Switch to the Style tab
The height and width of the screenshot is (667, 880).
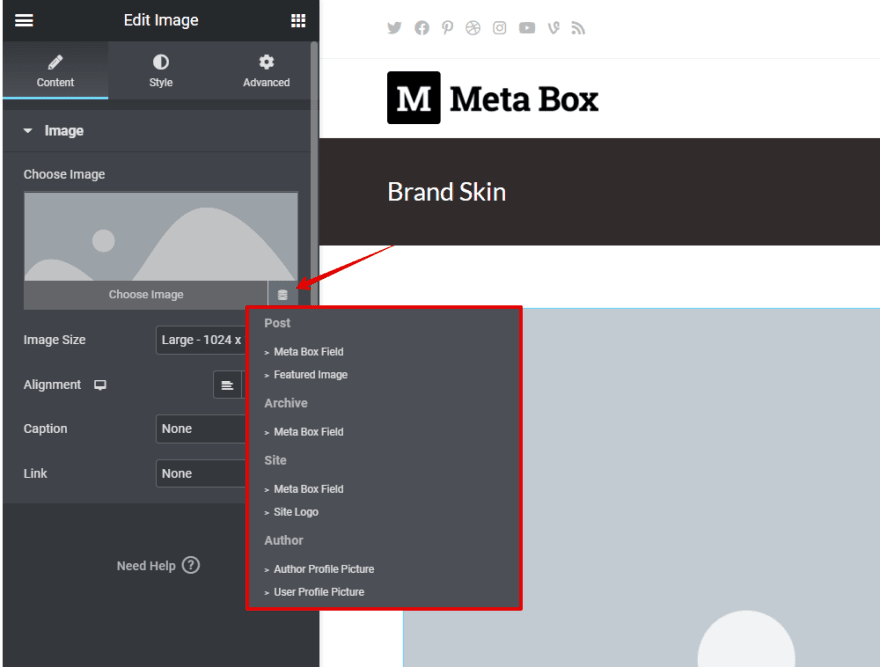click(x=161, y=71)
